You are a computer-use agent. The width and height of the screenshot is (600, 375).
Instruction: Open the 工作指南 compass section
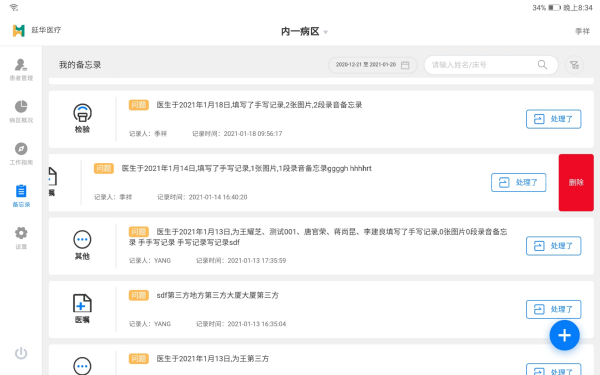[21, 153]
